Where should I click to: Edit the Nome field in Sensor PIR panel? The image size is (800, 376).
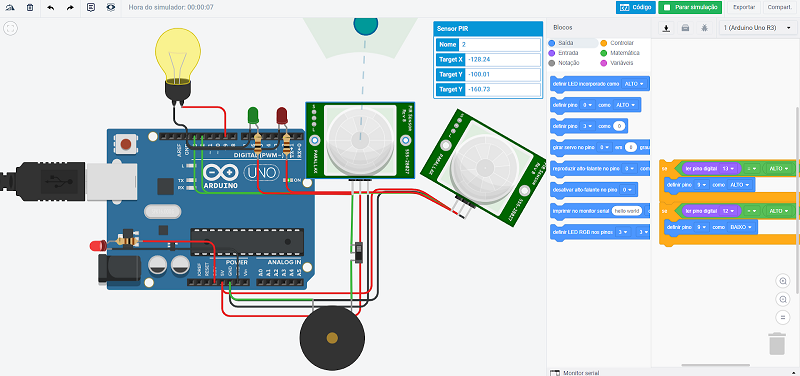pos(499,45)
